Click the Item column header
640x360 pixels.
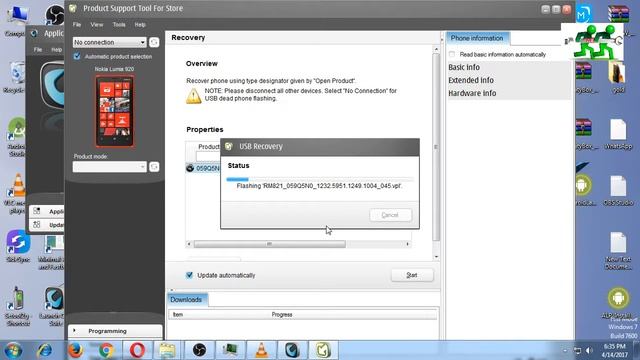pyautogui.click(x=178, y=315)
